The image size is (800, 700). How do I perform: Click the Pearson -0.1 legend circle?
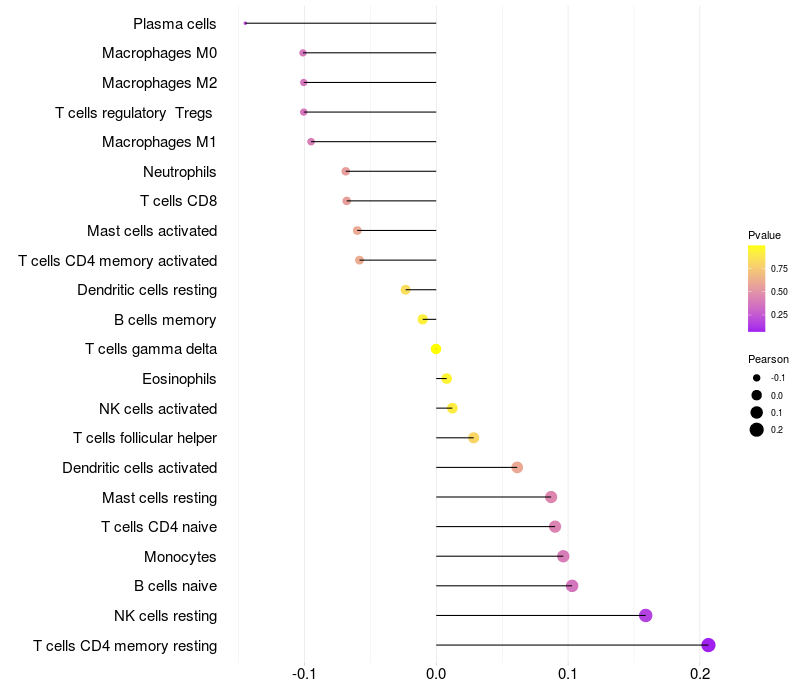click(757, 378)
